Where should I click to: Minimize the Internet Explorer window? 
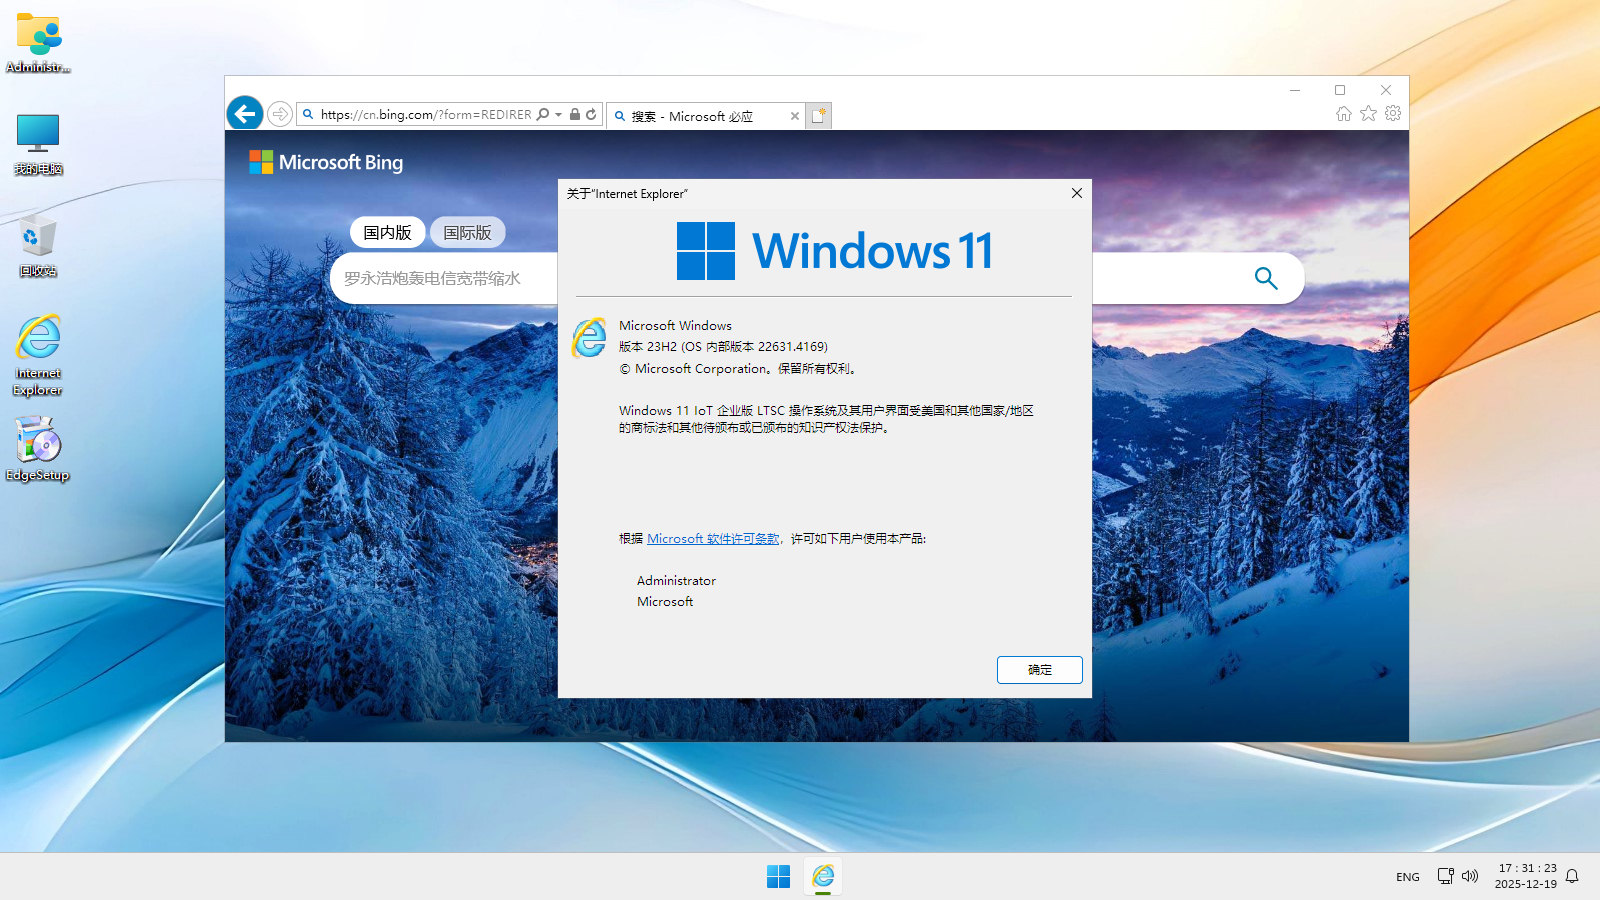[1295, 90]
